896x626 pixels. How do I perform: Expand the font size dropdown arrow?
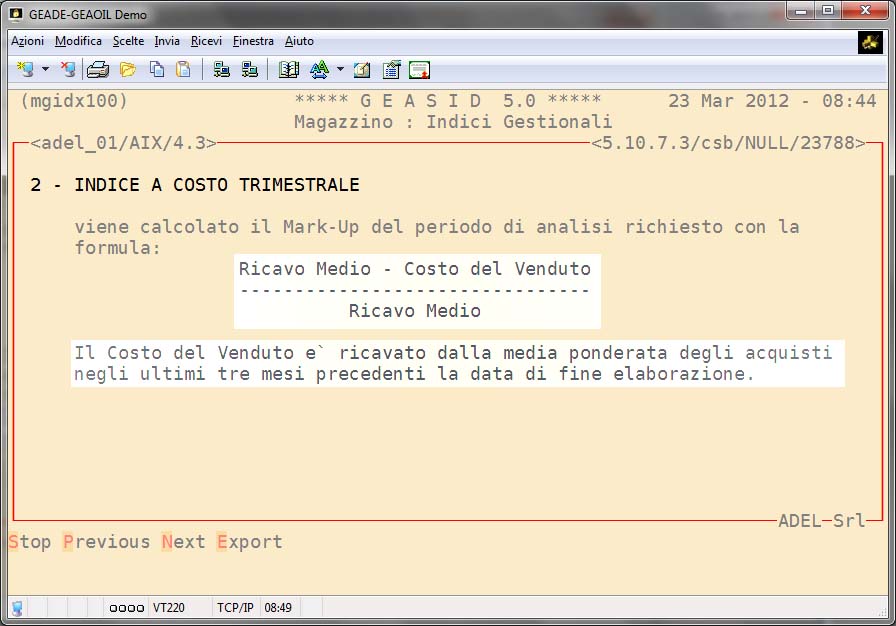pos(340,70)
